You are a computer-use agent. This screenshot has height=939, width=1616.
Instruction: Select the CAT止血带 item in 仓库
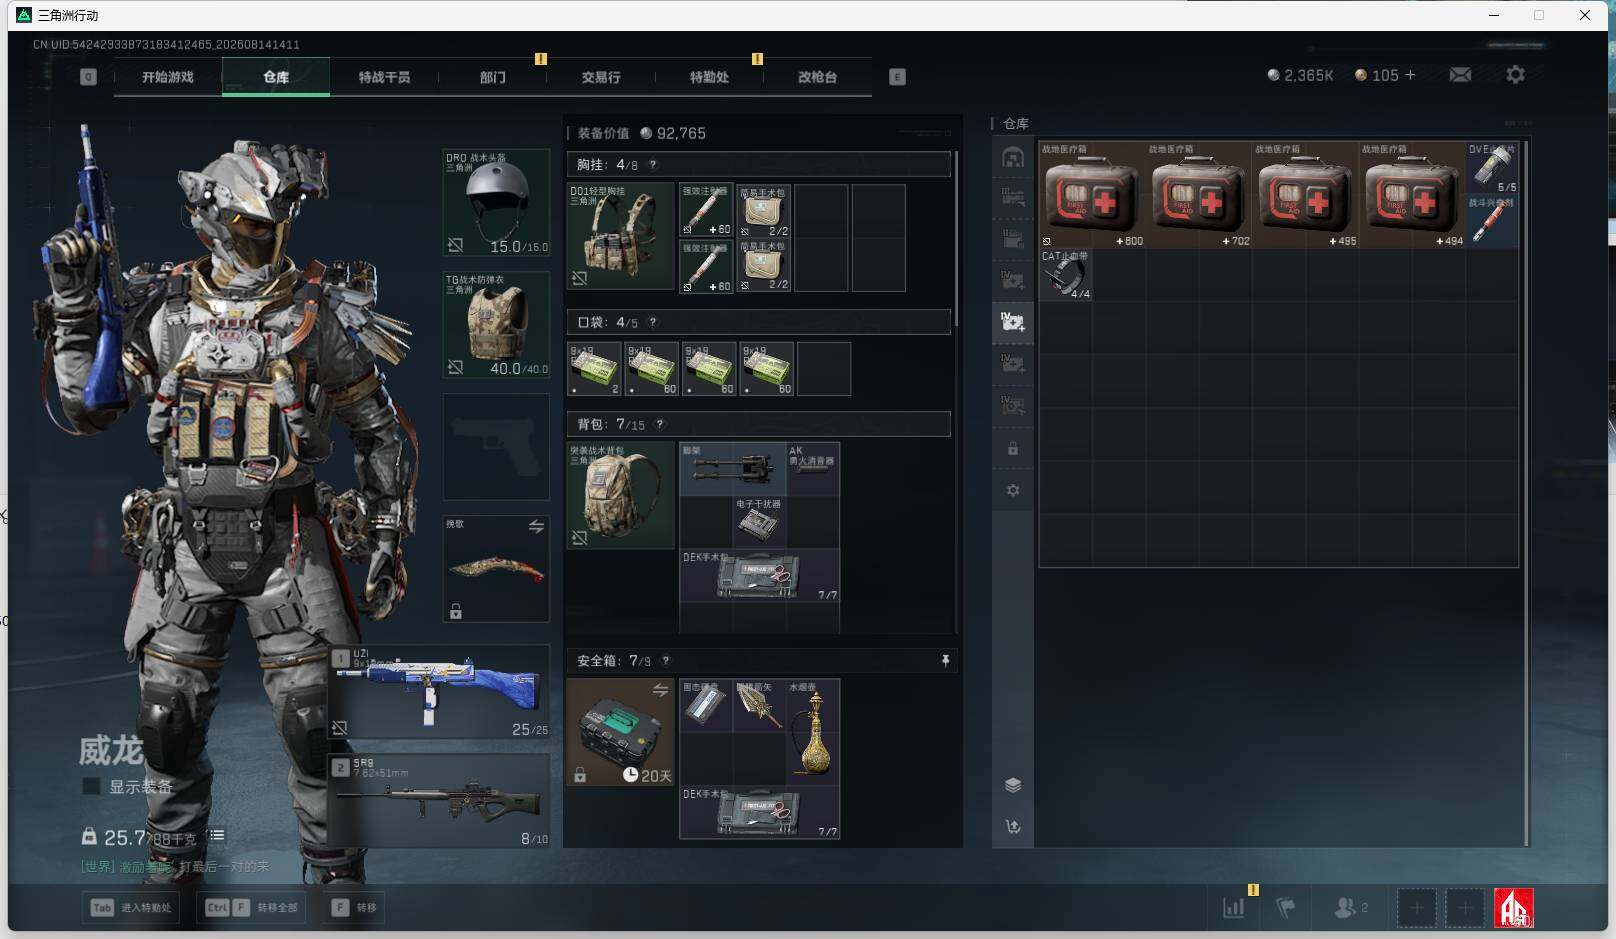(x=1066, y=275)
